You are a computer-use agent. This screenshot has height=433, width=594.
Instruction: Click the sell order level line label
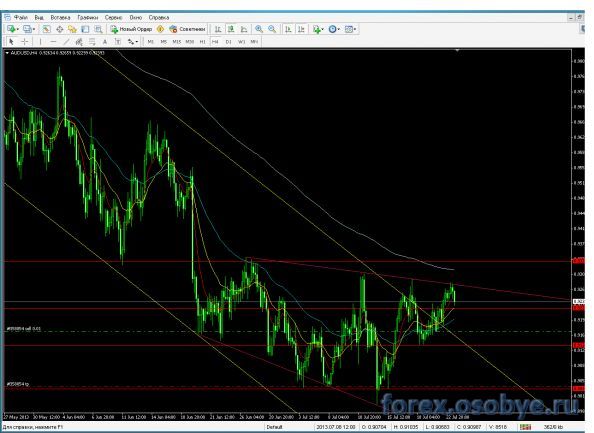[x=23, y=329]
